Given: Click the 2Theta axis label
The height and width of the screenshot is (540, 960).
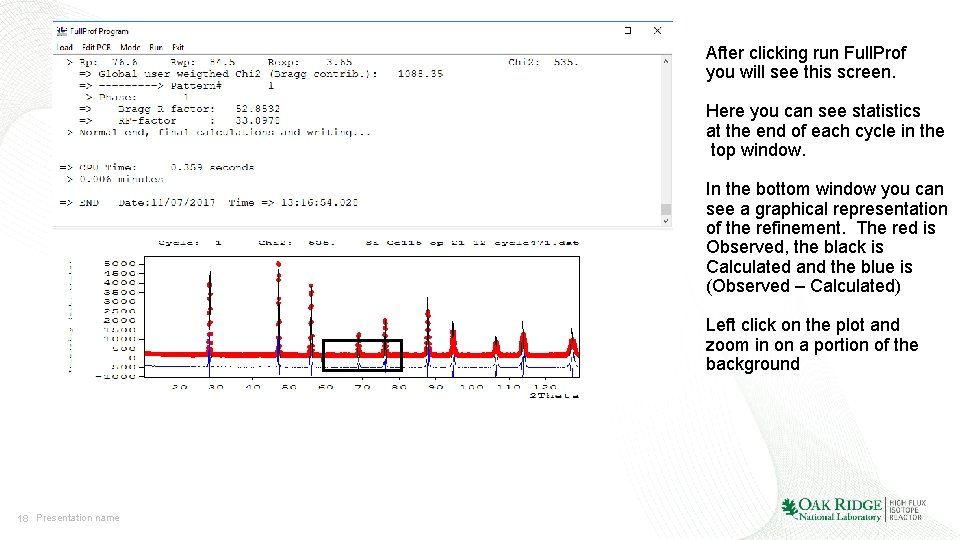Looking at the screenshot, I should (554, 396).
